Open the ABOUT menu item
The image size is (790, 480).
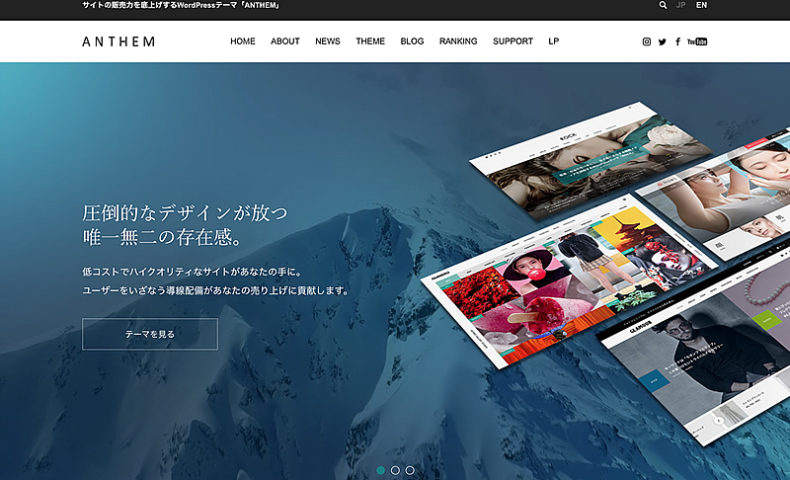pos(285,41)
